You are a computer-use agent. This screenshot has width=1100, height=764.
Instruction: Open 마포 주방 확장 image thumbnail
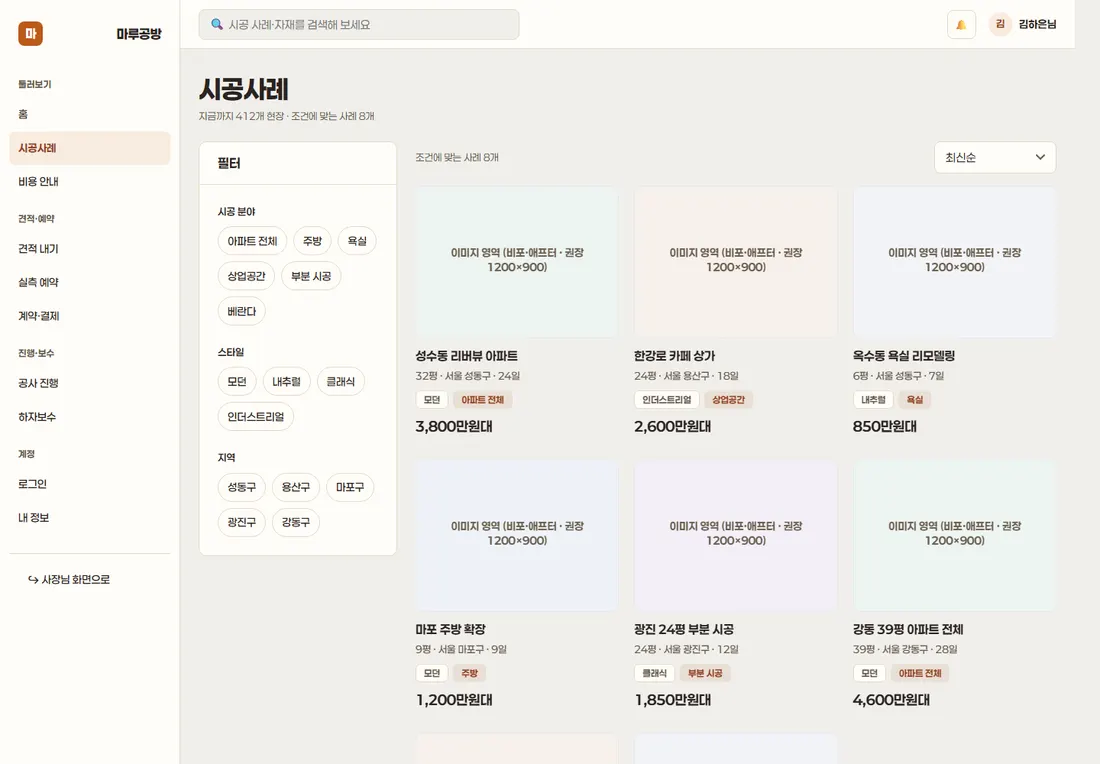tap(517, 535)
